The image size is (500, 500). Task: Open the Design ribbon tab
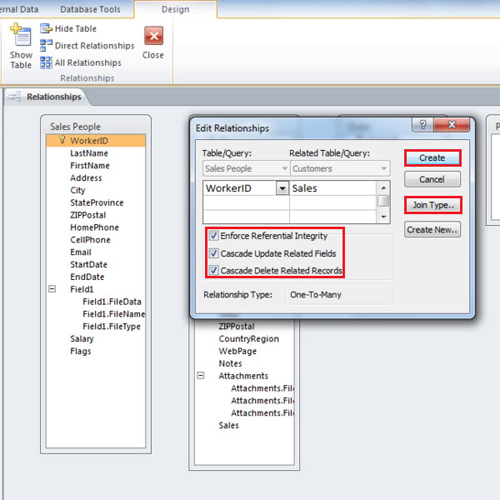click(175, 9)
